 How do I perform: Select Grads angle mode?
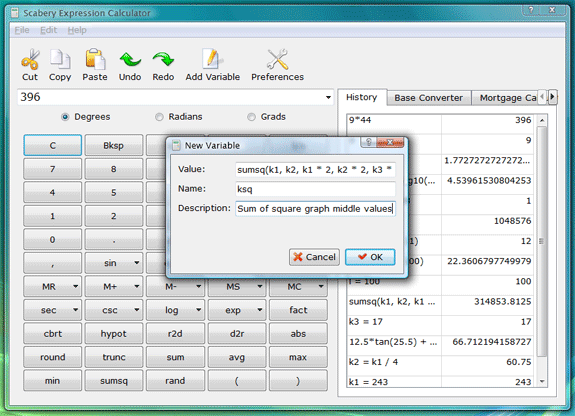pyautogui.click(x=251, y=117)
